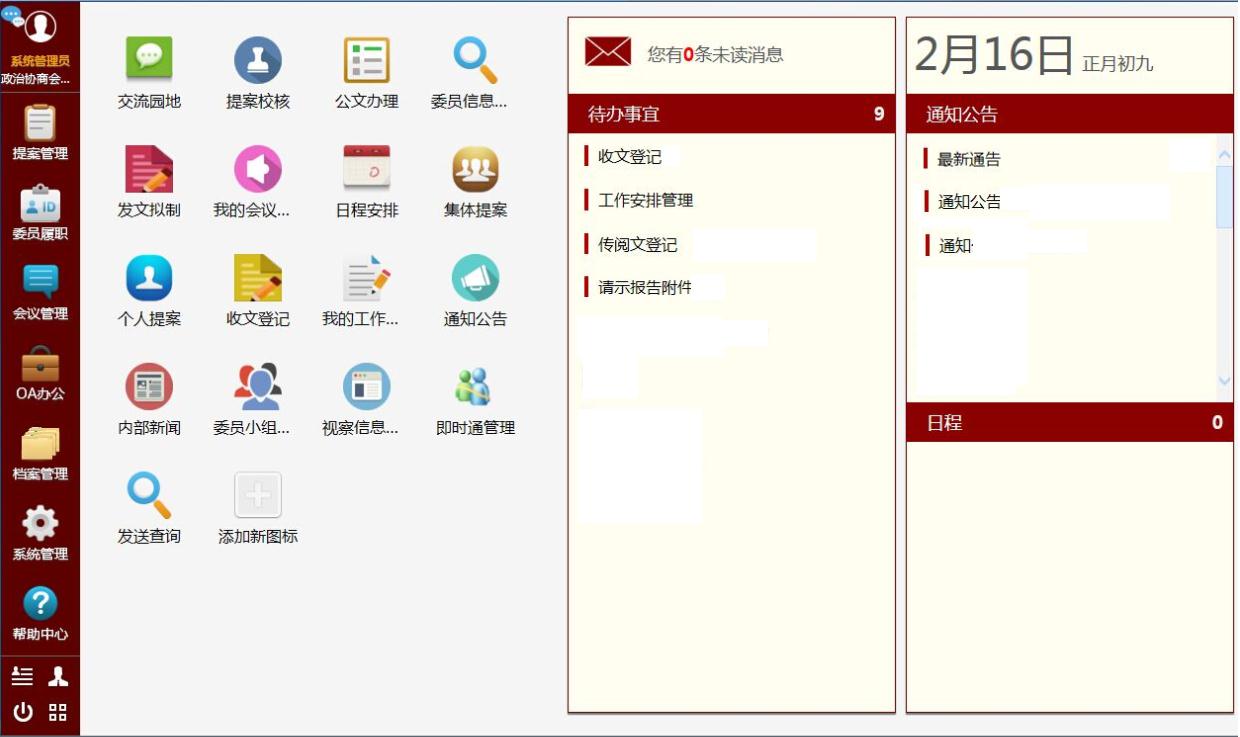This screenshot has height=737, width=1240.
Task: Open the 提案校核 stamp icon
Action: tap(258, 60)
